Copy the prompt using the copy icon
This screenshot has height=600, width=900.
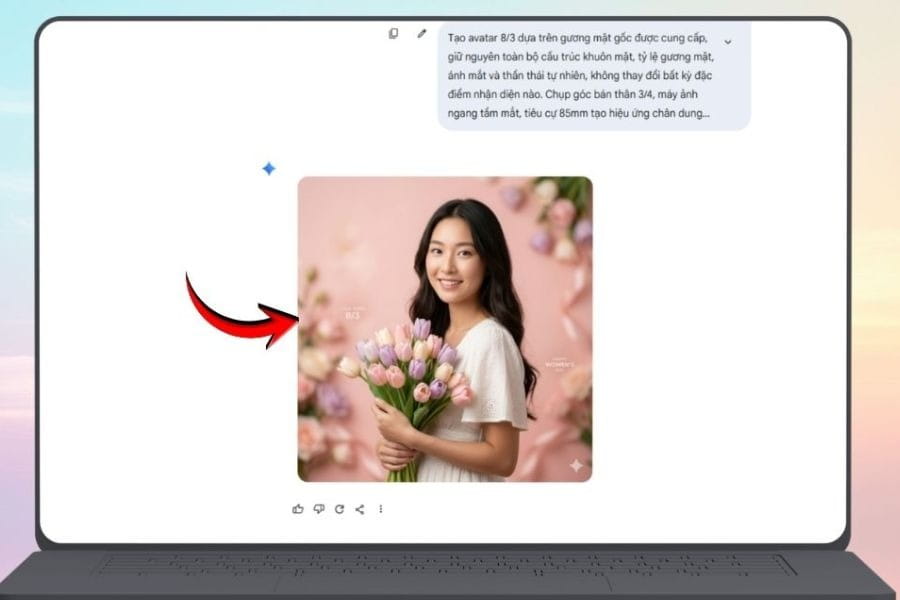point(393,33)
